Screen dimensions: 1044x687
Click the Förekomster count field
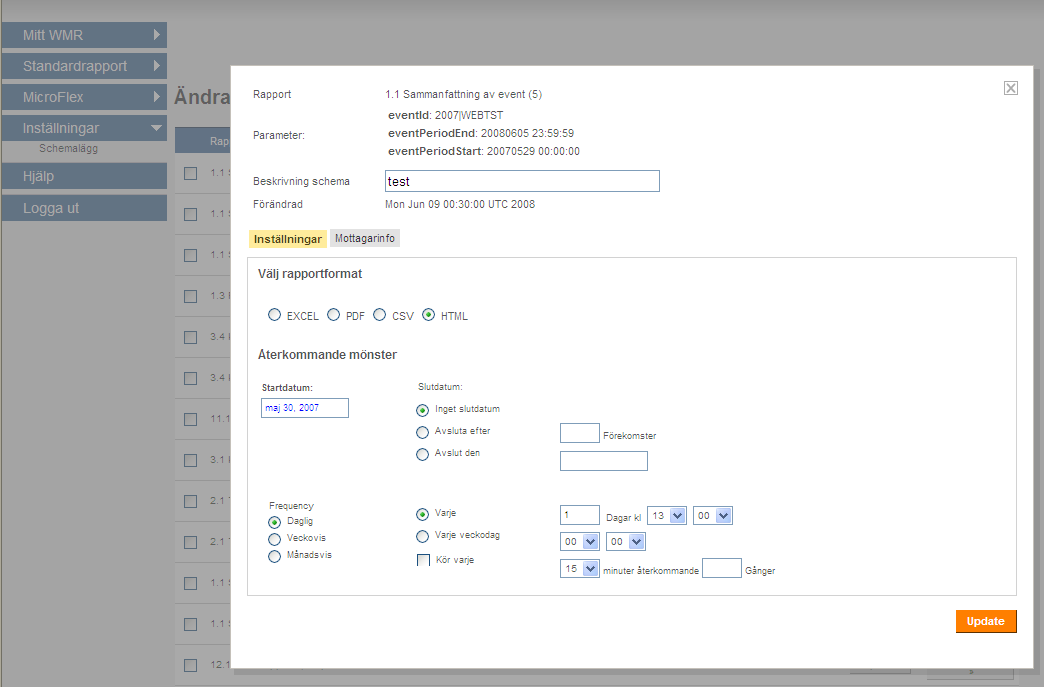pyautogui.click(x=580, y=433)
